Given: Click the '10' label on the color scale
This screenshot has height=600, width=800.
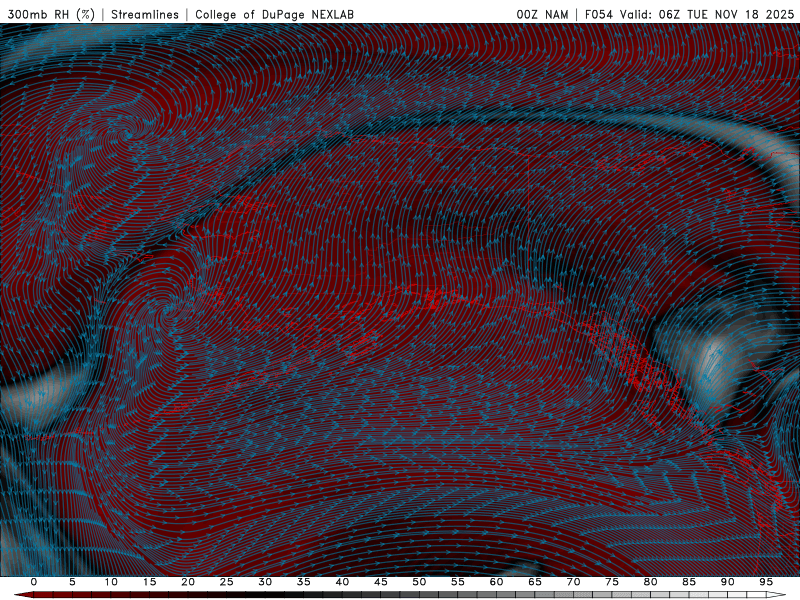Looking at the screenshot, I should click(111, 582).
